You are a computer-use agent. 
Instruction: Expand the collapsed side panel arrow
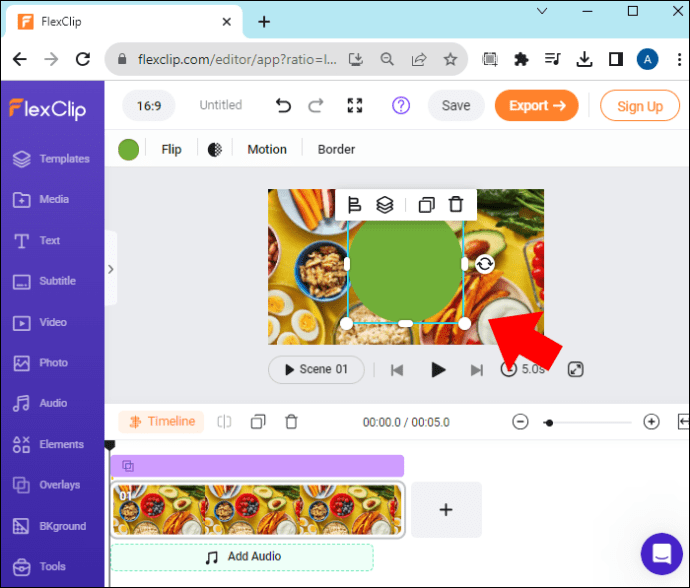point(111,269)
